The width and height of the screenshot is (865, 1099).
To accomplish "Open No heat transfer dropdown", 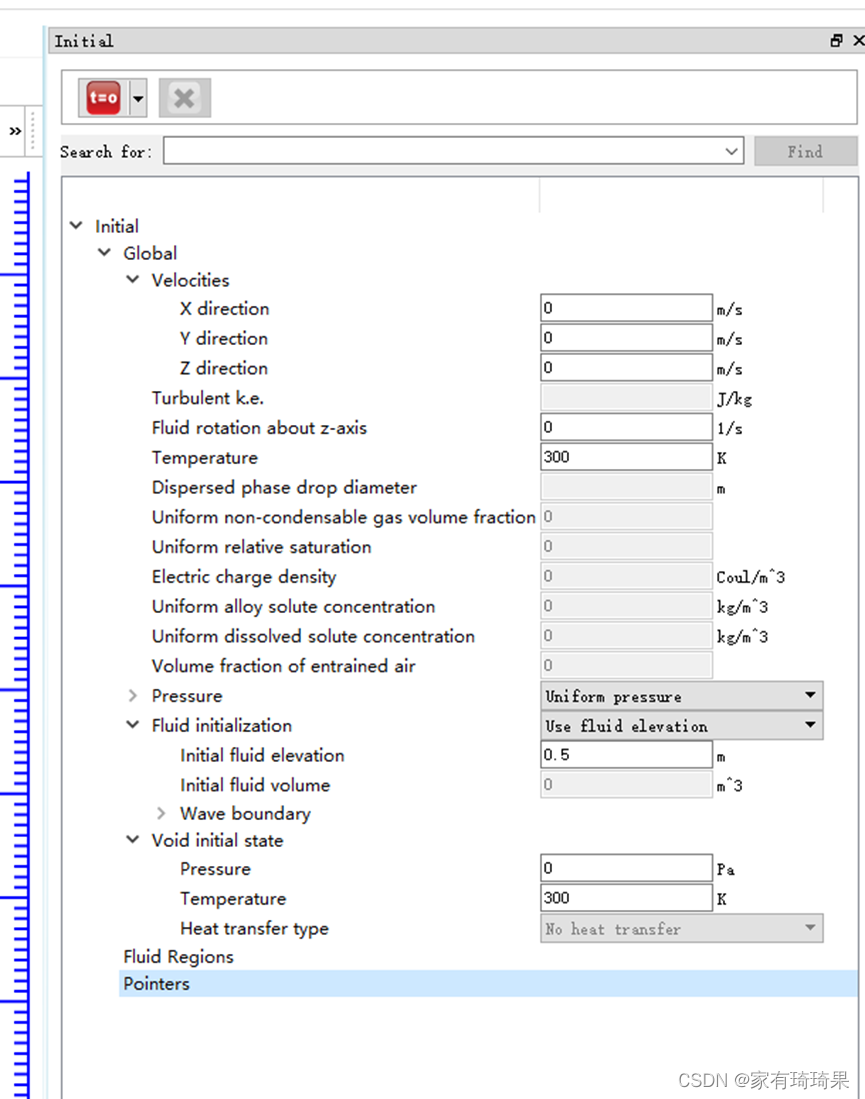I will click(681, 929).
